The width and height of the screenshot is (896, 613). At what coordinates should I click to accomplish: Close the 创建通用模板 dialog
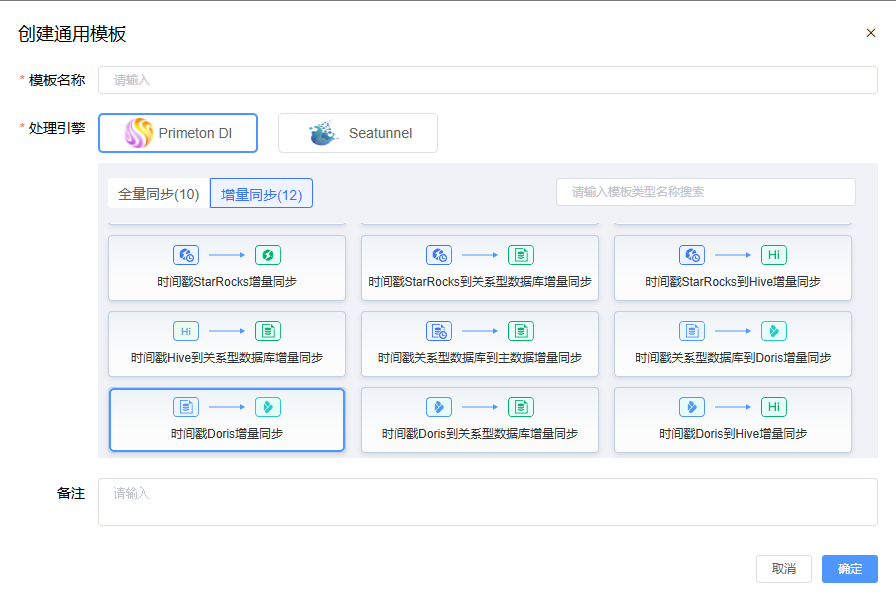pyautogui.click(x=871, y=33)
